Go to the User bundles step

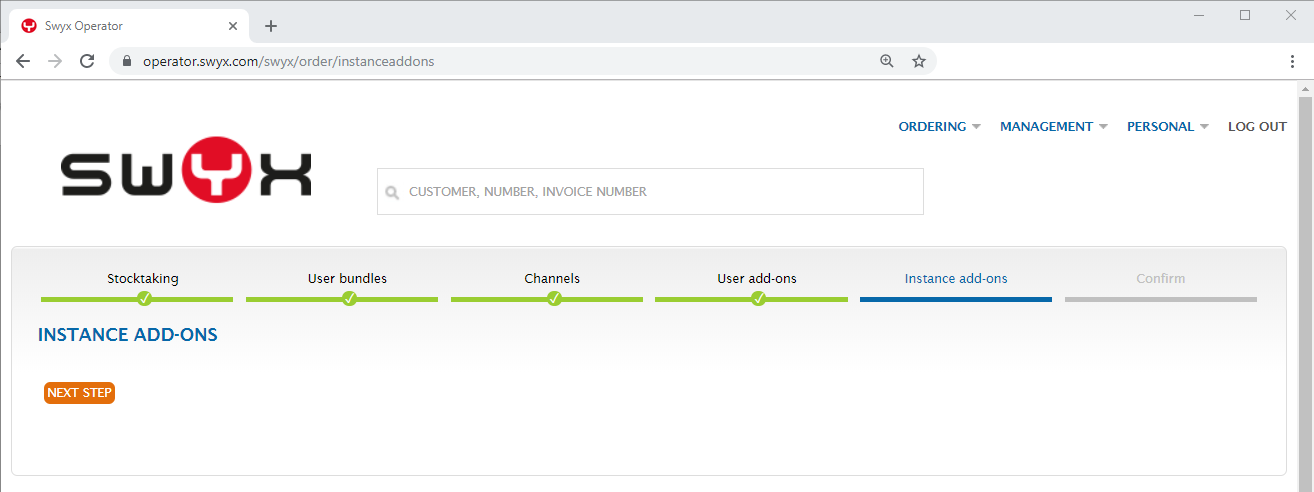[x=347, y=279]
